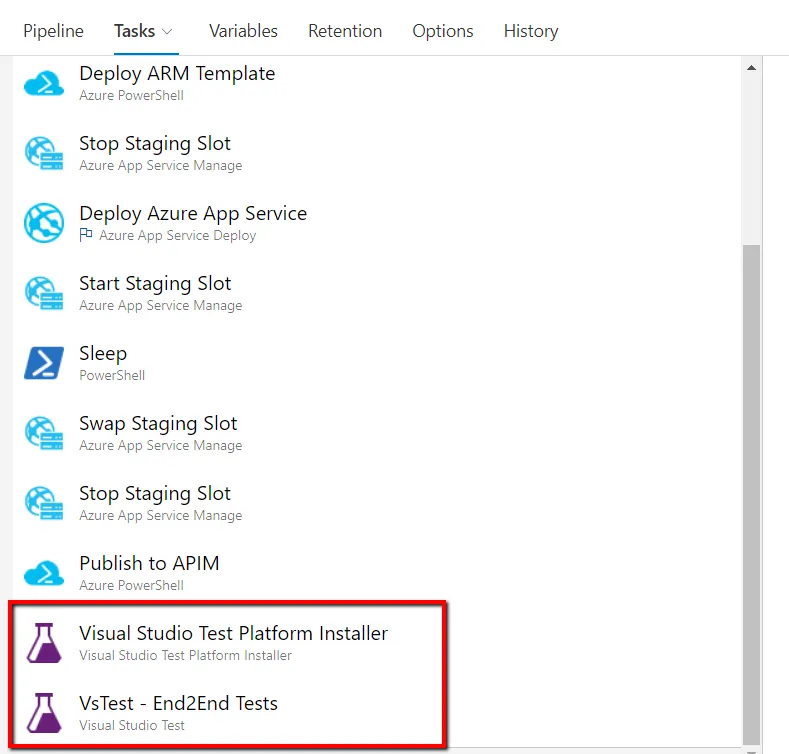The width and height of the screenshot is (789, 754).
Task: Click the flag icon beside Azure App Service Deploy
Action: point(86,235)
